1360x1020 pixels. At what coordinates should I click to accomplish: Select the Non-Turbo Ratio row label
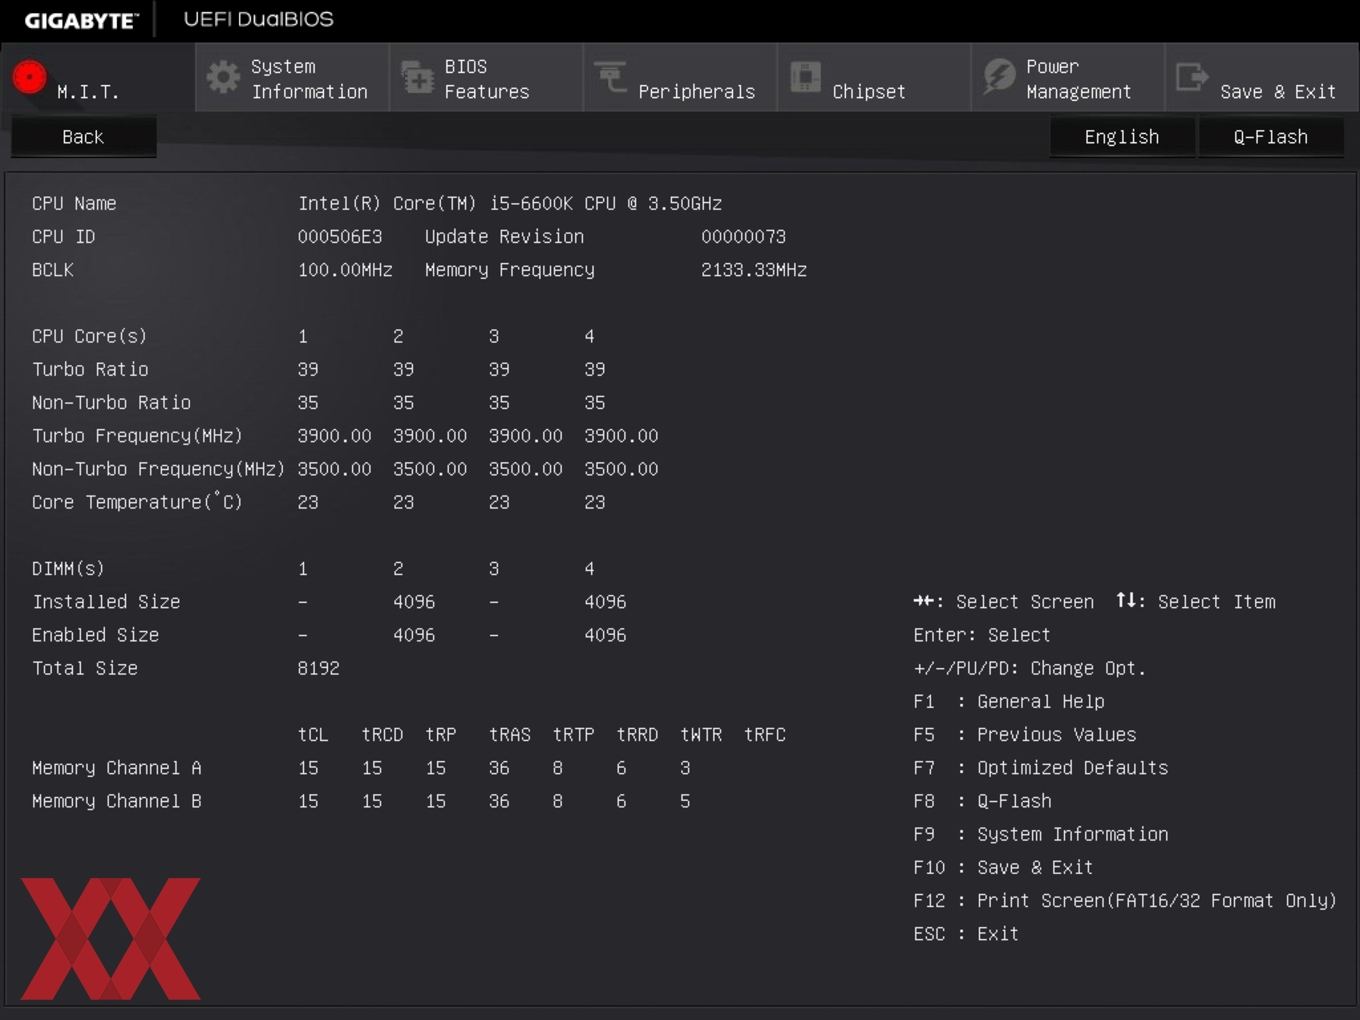111,402
